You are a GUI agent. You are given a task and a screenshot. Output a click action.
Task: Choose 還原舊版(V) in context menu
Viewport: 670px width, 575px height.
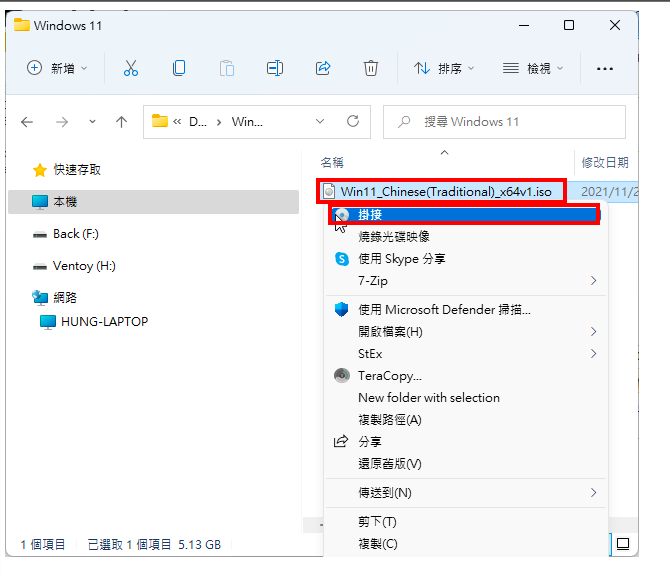tap(466, 464)
